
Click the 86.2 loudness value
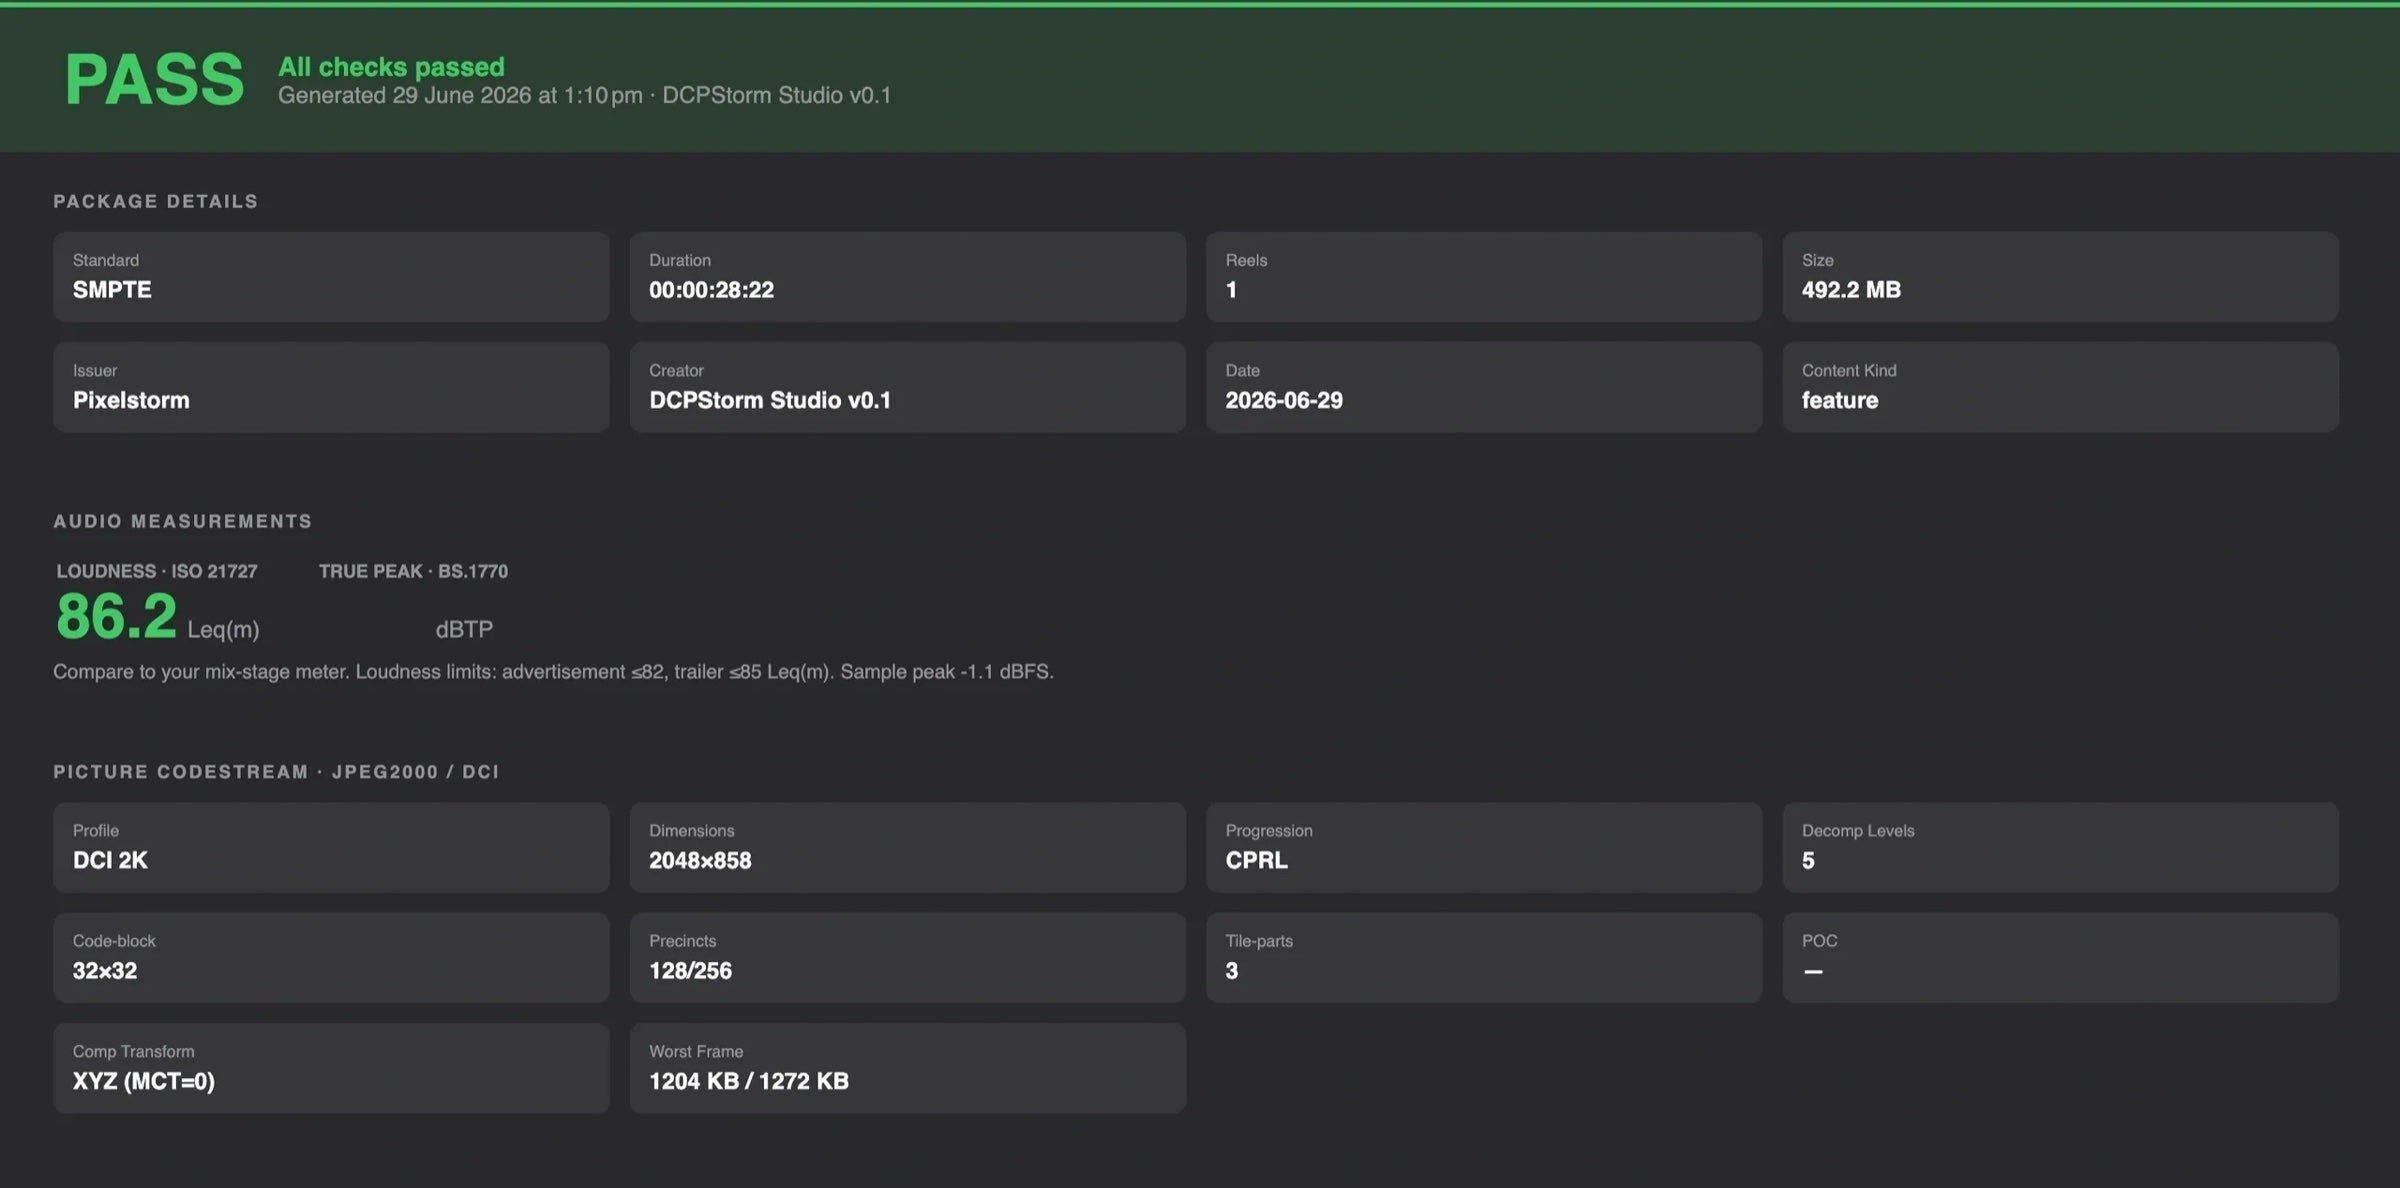coord(116,616)
